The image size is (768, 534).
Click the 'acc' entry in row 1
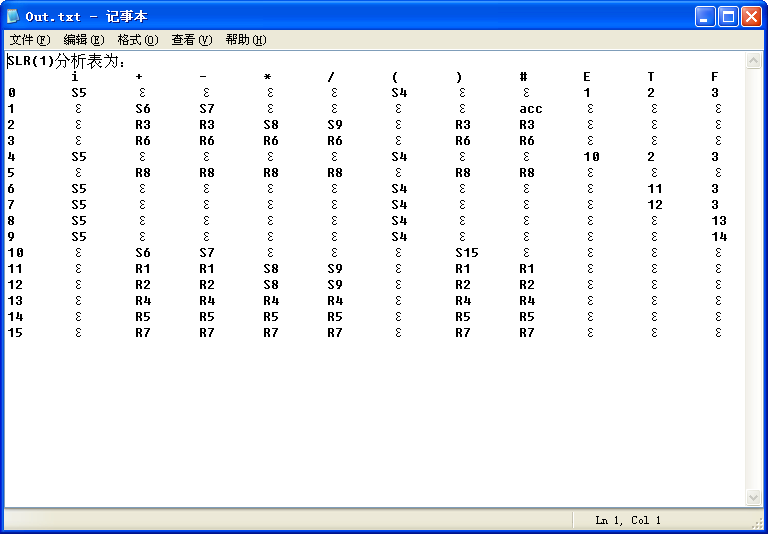point(531,109)
